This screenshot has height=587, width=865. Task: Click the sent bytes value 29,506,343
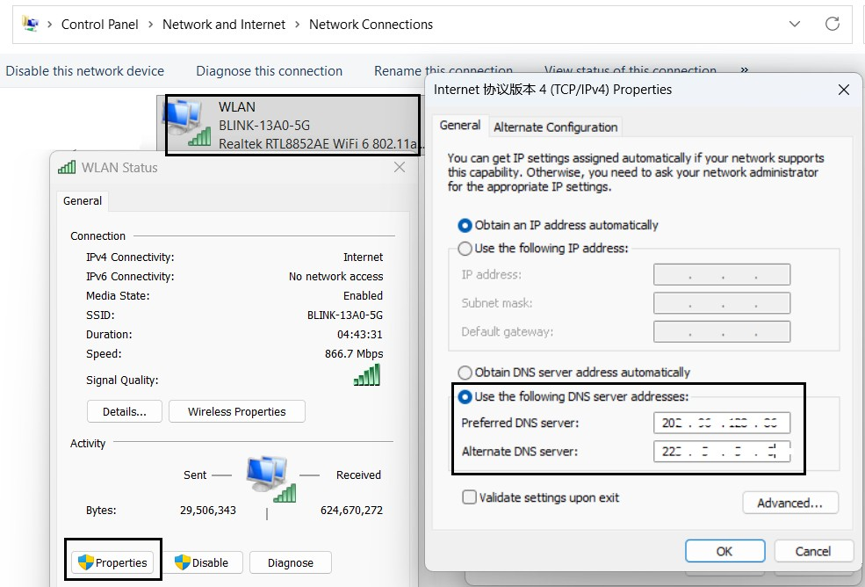208,510
